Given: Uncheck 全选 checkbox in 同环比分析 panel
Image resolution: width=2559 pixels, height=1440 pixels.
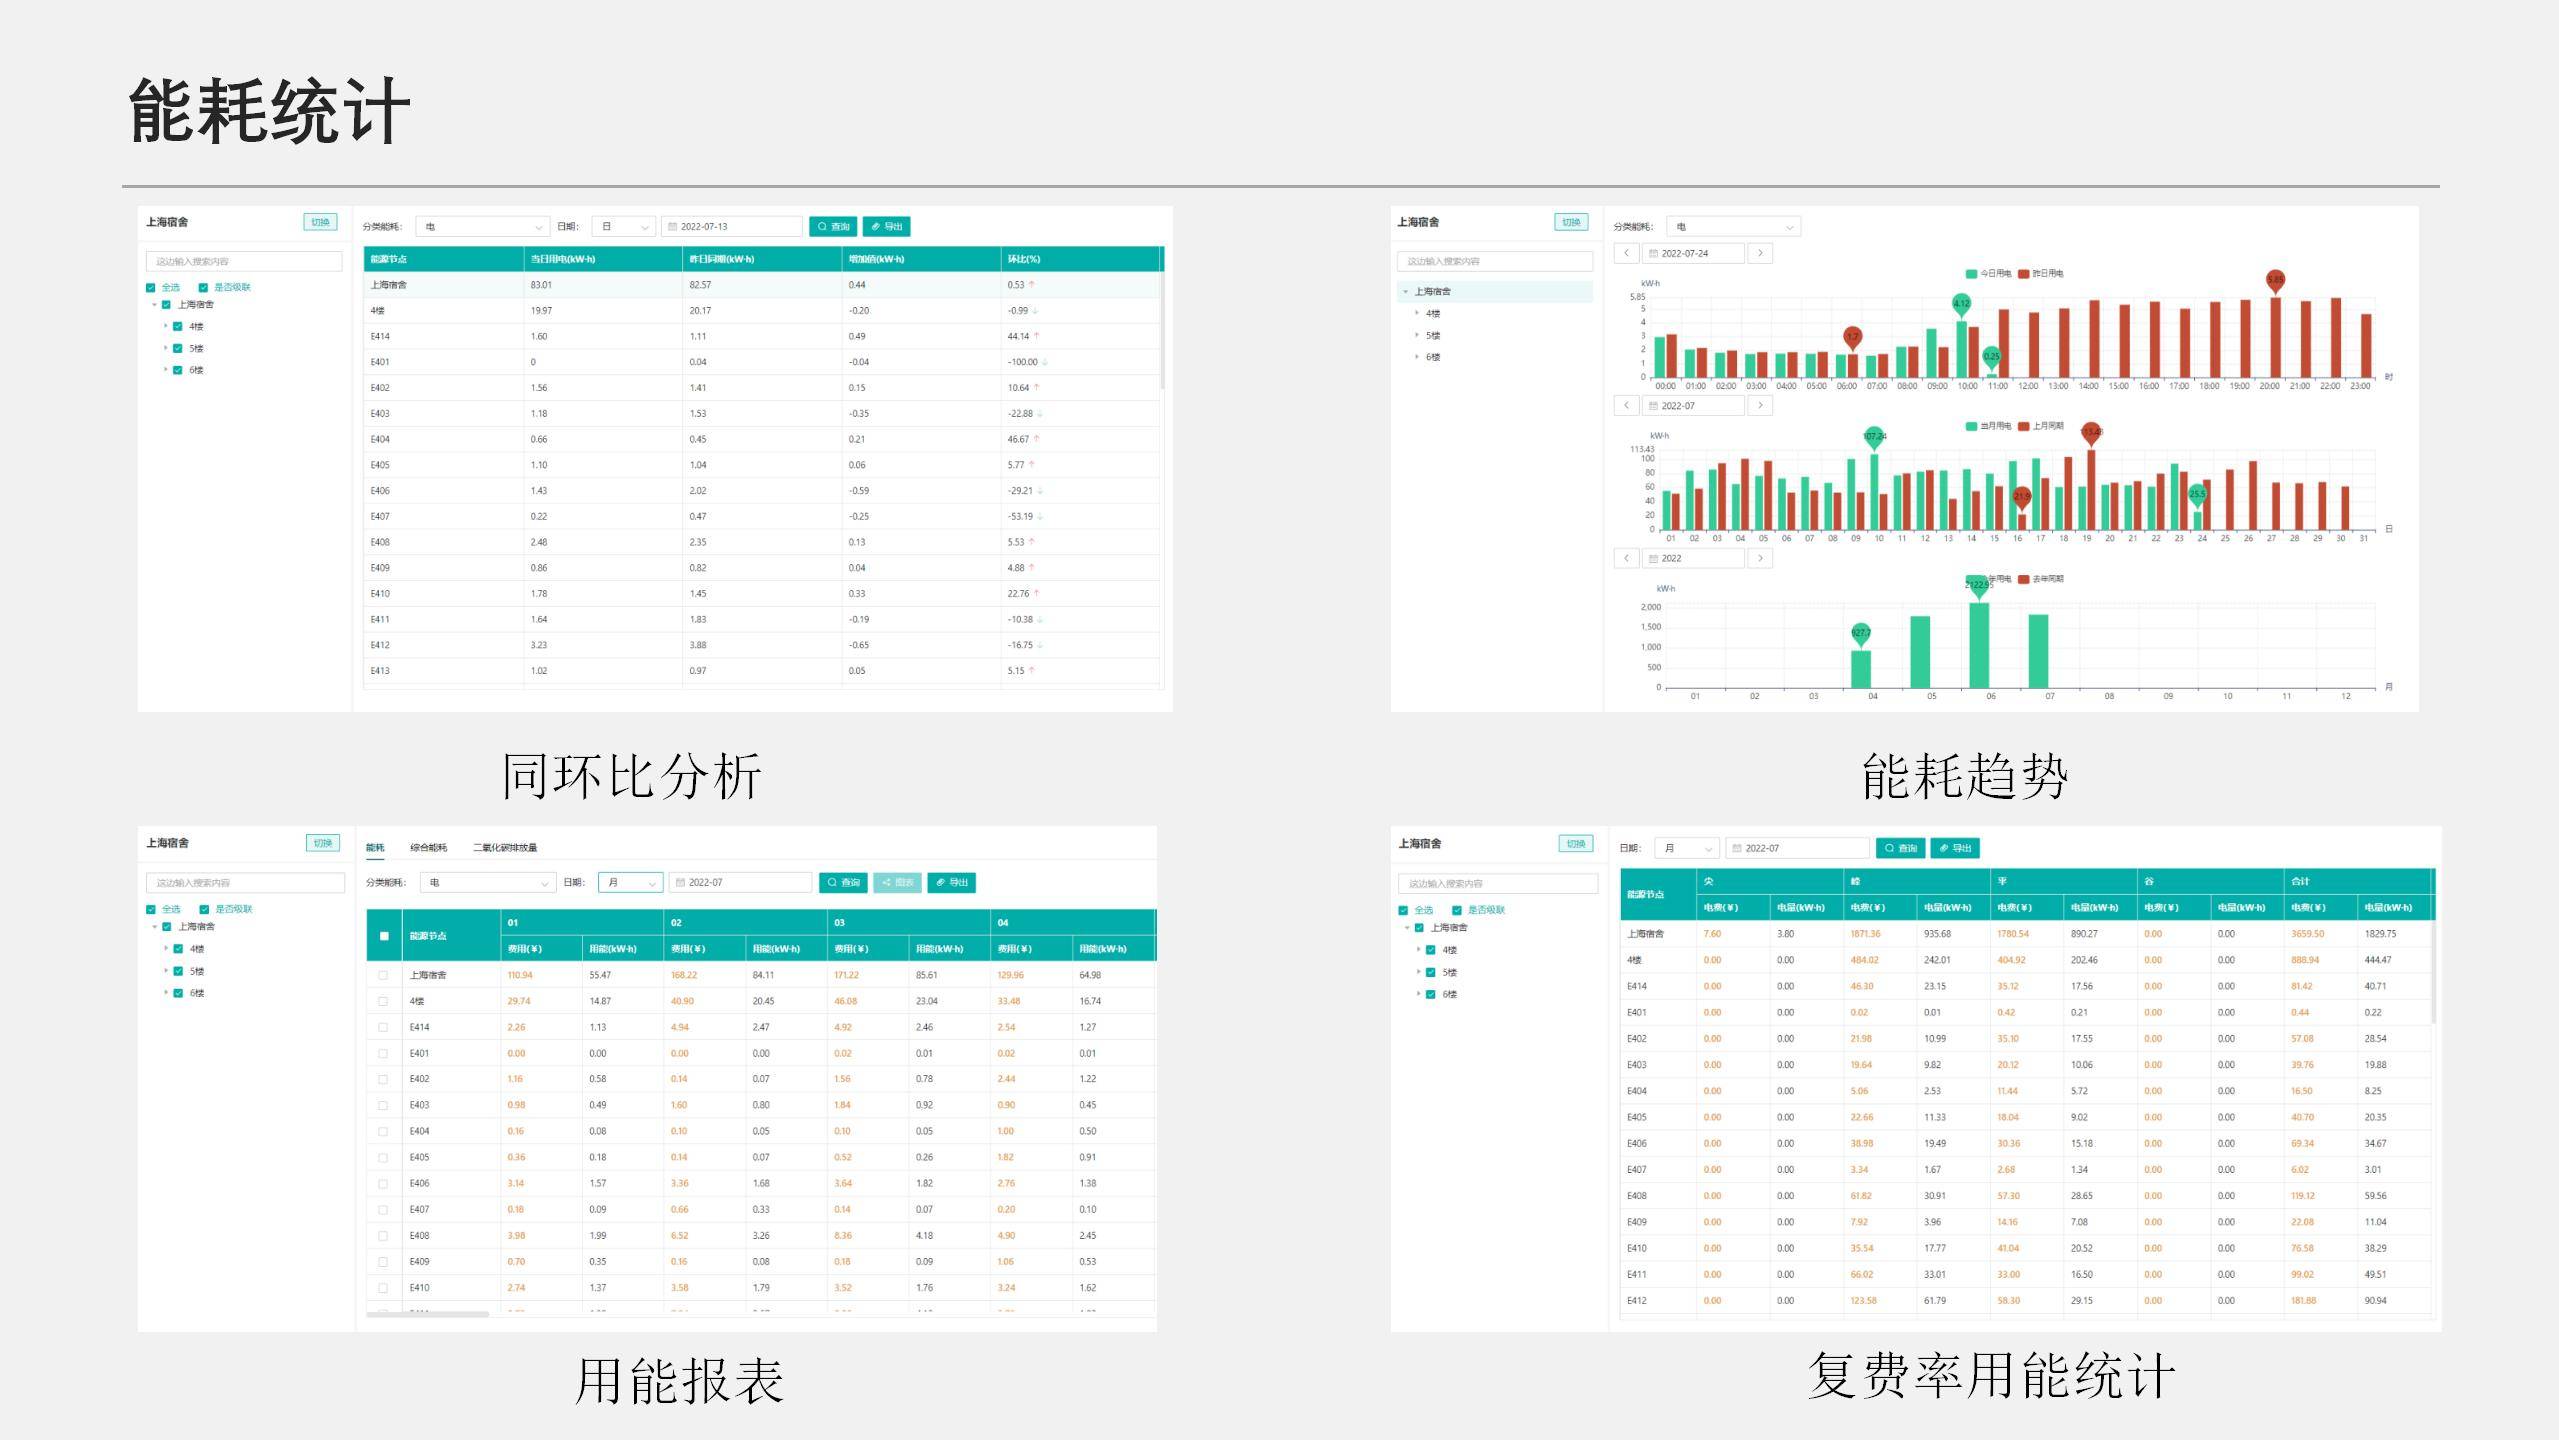Looking at the screenshot, I should pyautogui.click(x=151, y=288).
